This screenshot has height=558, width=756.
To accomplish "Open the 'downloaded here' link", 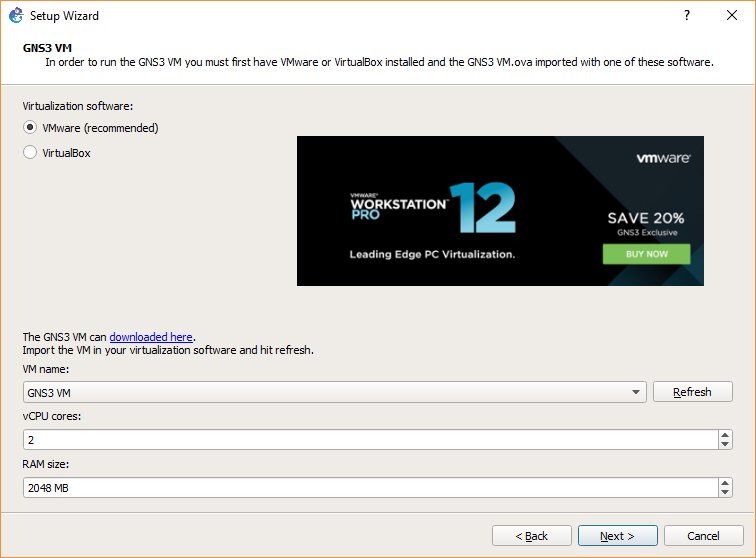I will pyautogui.click(x=151, y=337).
